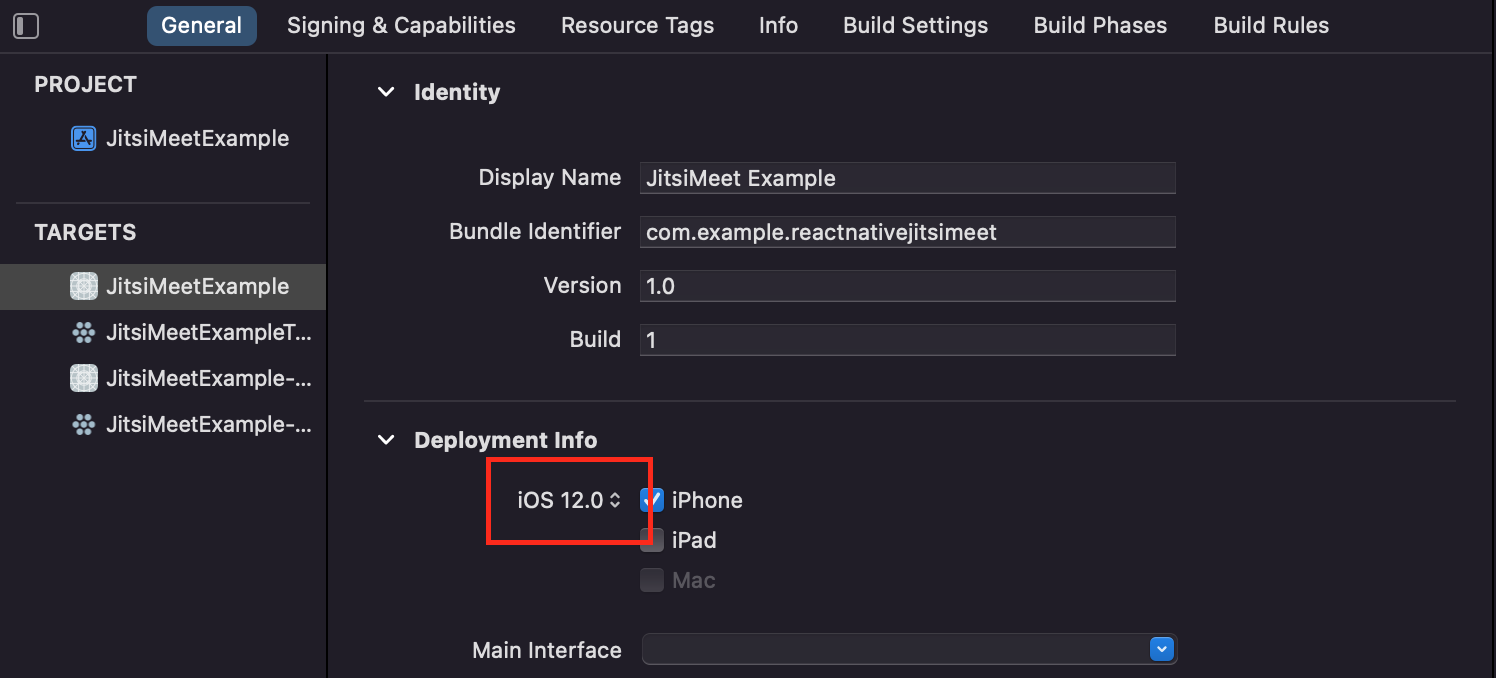Switch to the Info tab
Image resolution: width=1496 pixels, height=678 pixels.
tap(778, 26)
